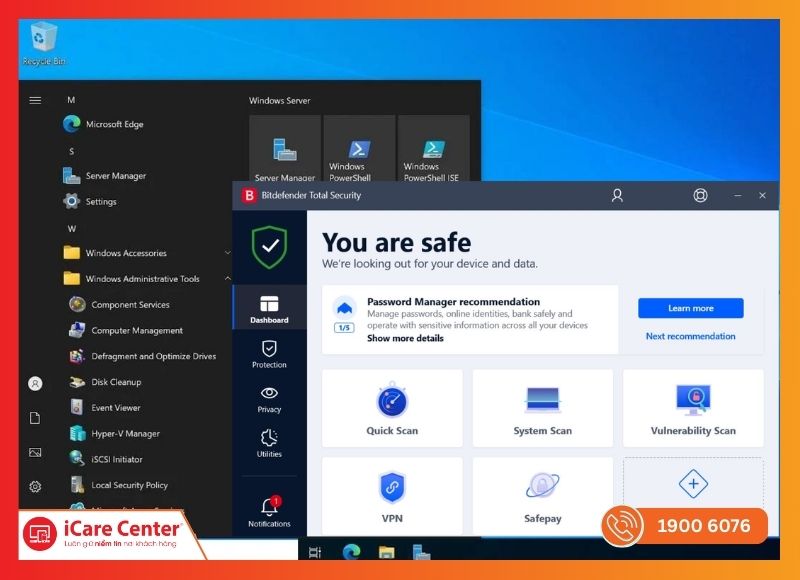Image resolution: width=800 pixels, height=580 pixels.
Task: Add a quick action with the plus tile
Action: coord(693,483)
